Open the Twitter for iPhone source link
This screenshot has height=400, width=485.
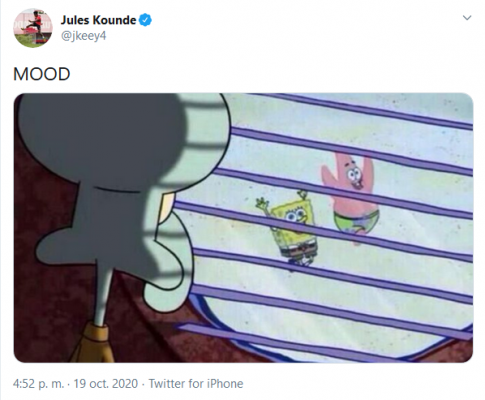196,384
